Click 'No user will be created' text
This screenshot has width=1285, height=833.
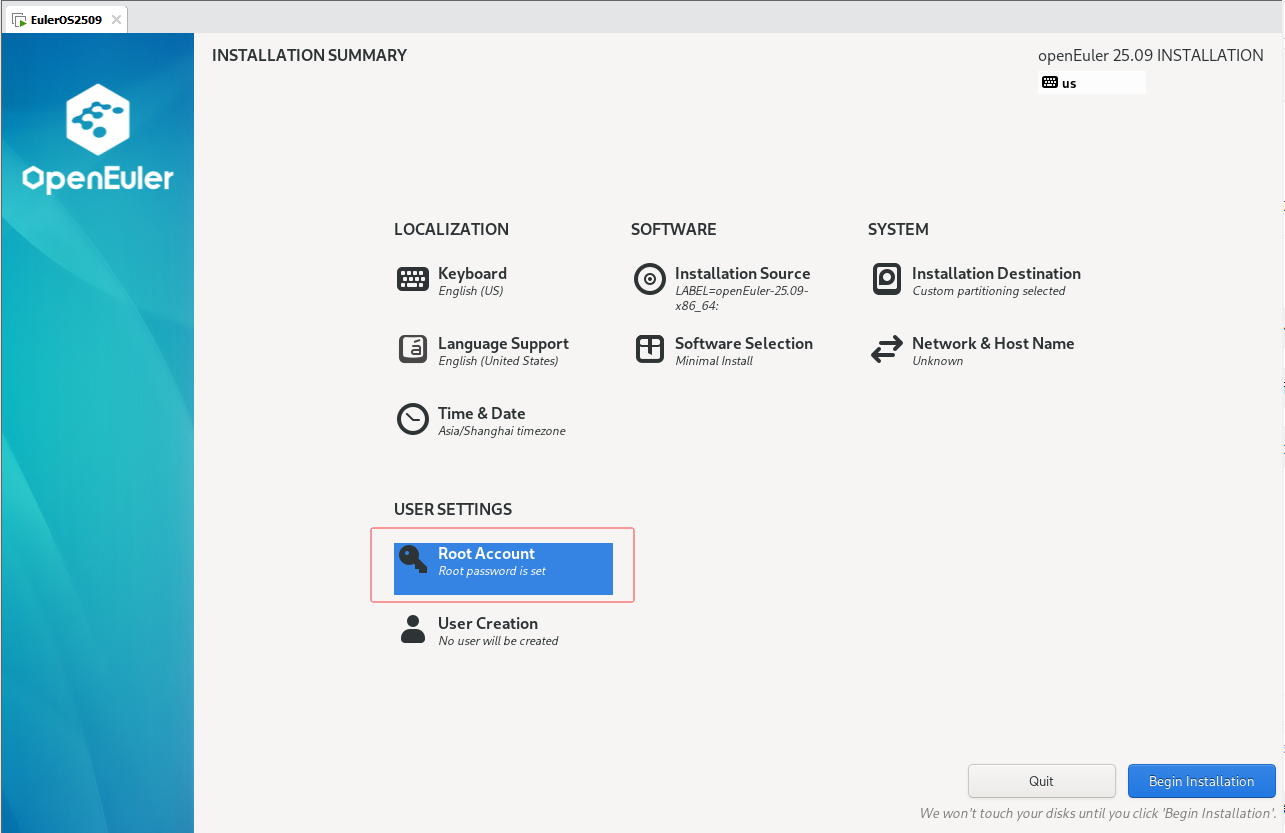point(498,641)
